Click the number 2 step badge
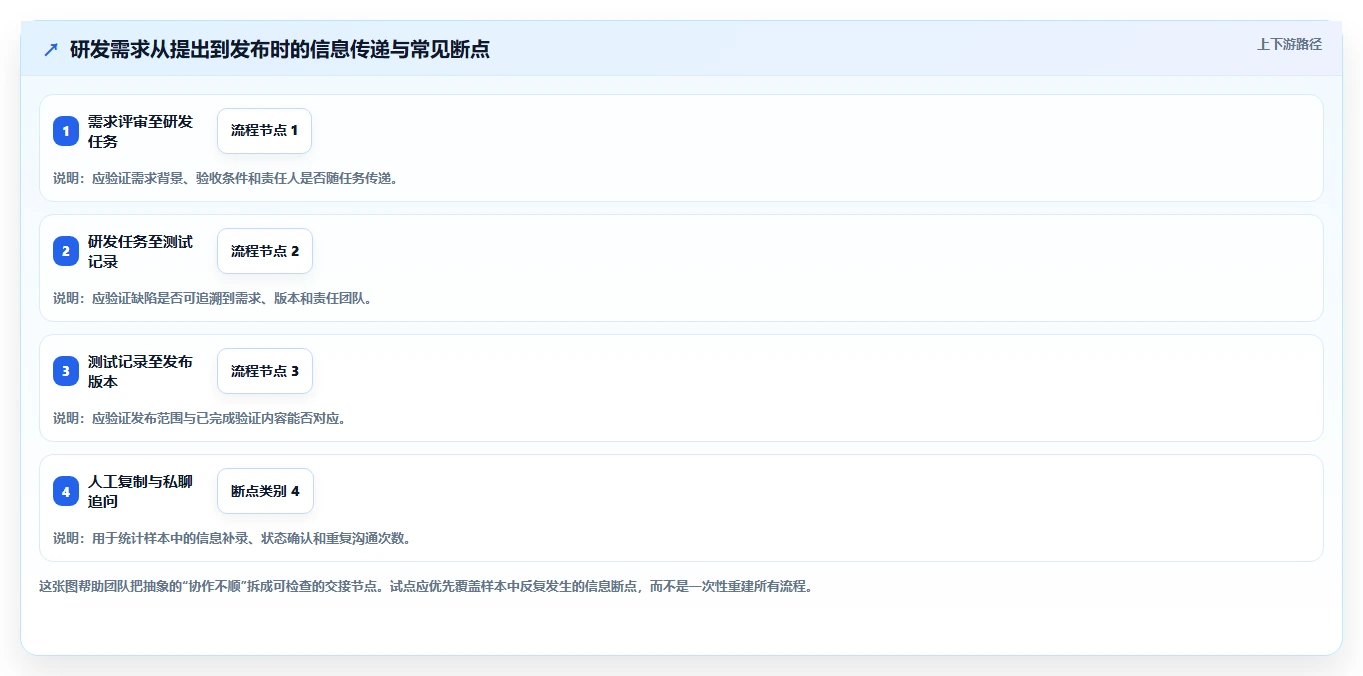Image resolution: width=1363 pixels, height=676 pixels. (66, 251)
